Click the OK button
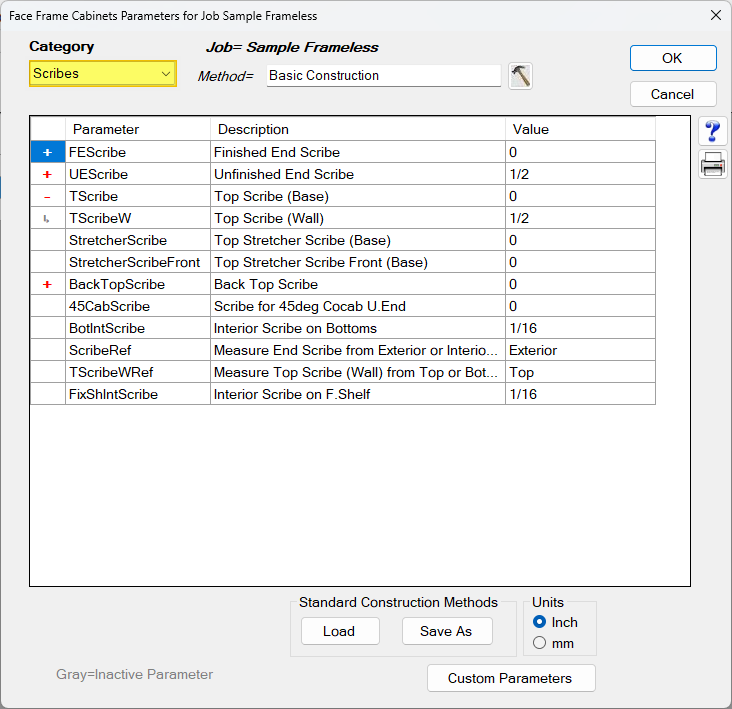Viewport: 732px width, 709px height. (x=673, y=58)
